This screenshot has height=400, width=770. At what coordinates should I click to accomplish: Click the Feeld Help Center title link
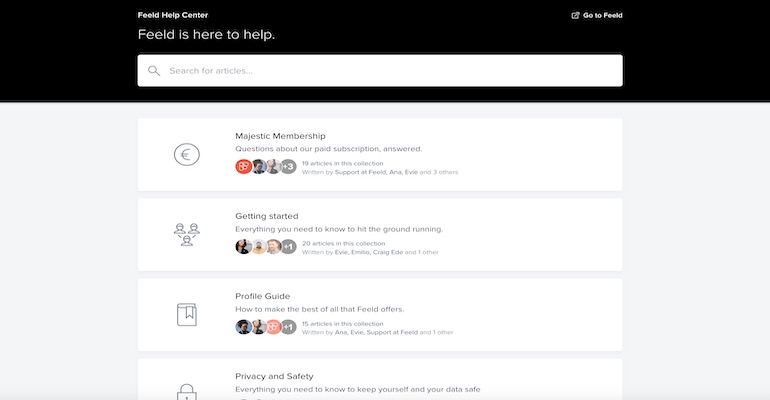pos(173,15)
